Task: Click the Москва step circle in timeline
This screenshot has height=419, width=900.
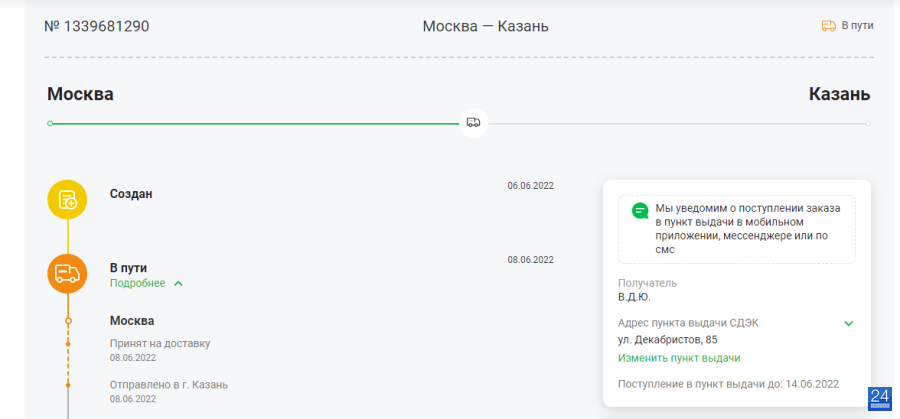Action: pos(68,321)
